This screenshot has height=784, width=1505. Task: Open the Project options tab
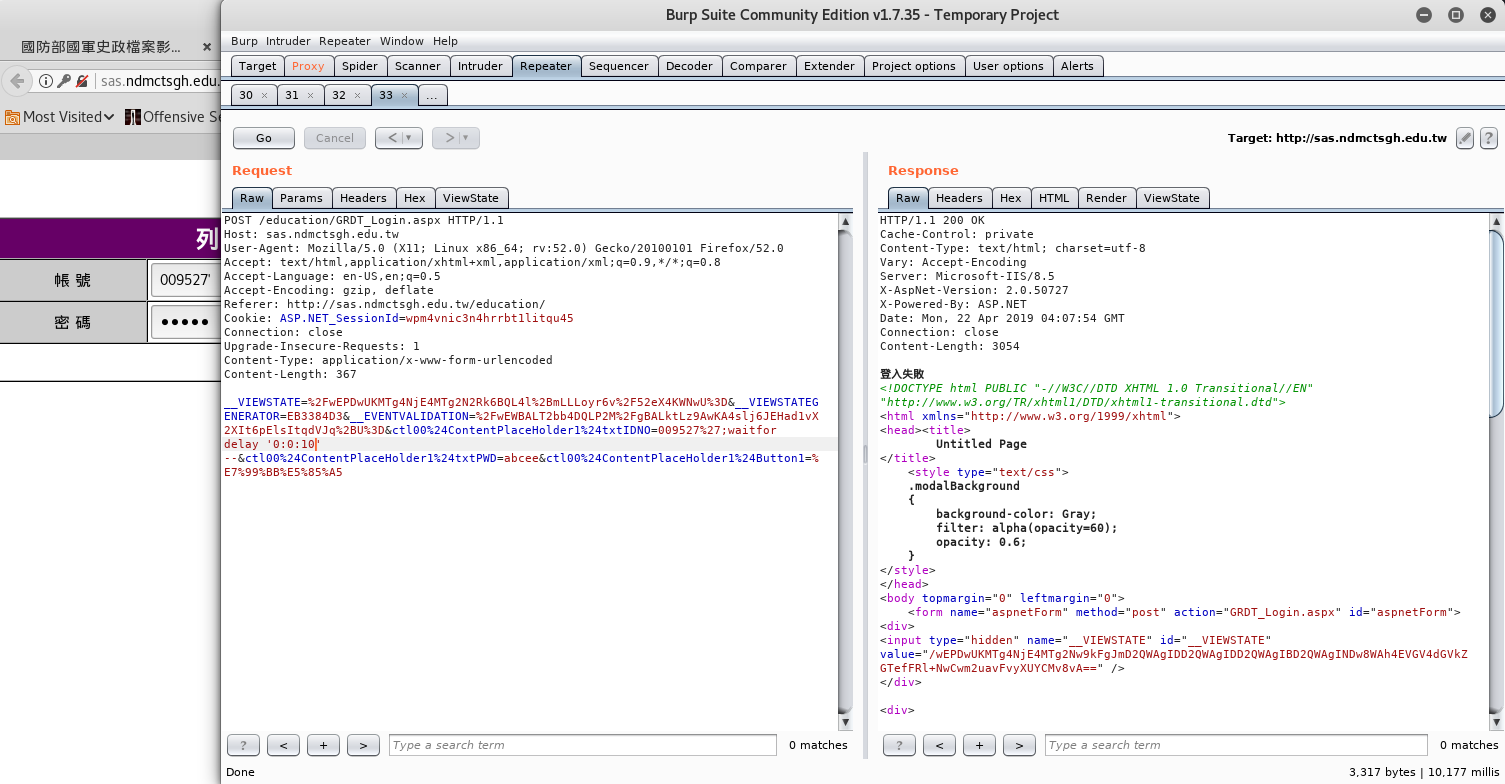914,66
